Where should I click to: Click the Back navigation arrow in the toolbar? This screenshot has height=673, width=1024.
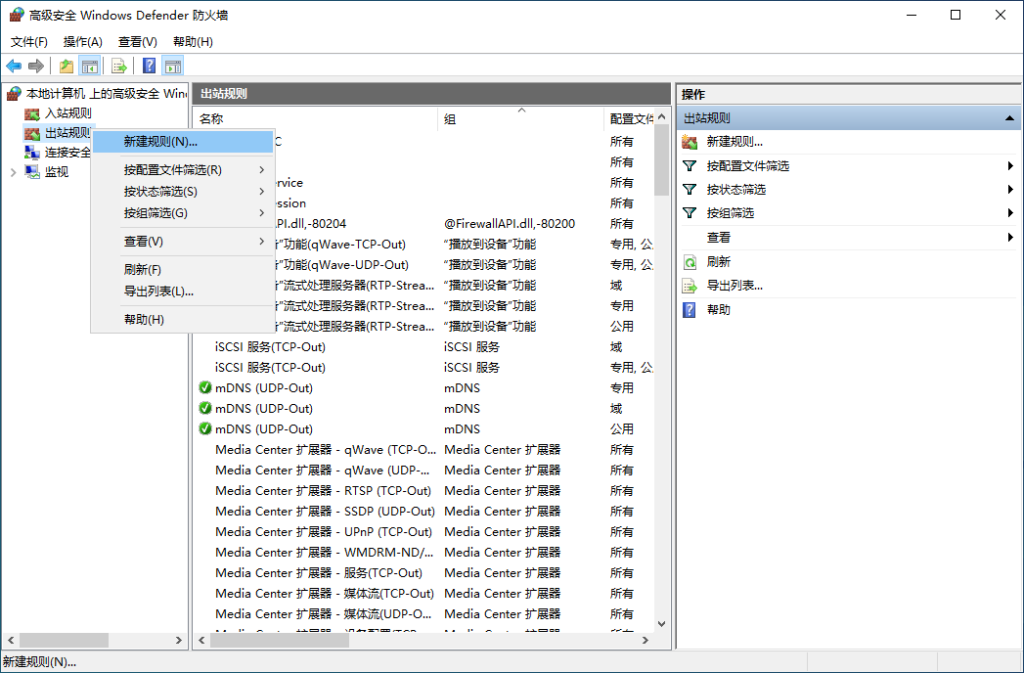(x=14, y=65)
